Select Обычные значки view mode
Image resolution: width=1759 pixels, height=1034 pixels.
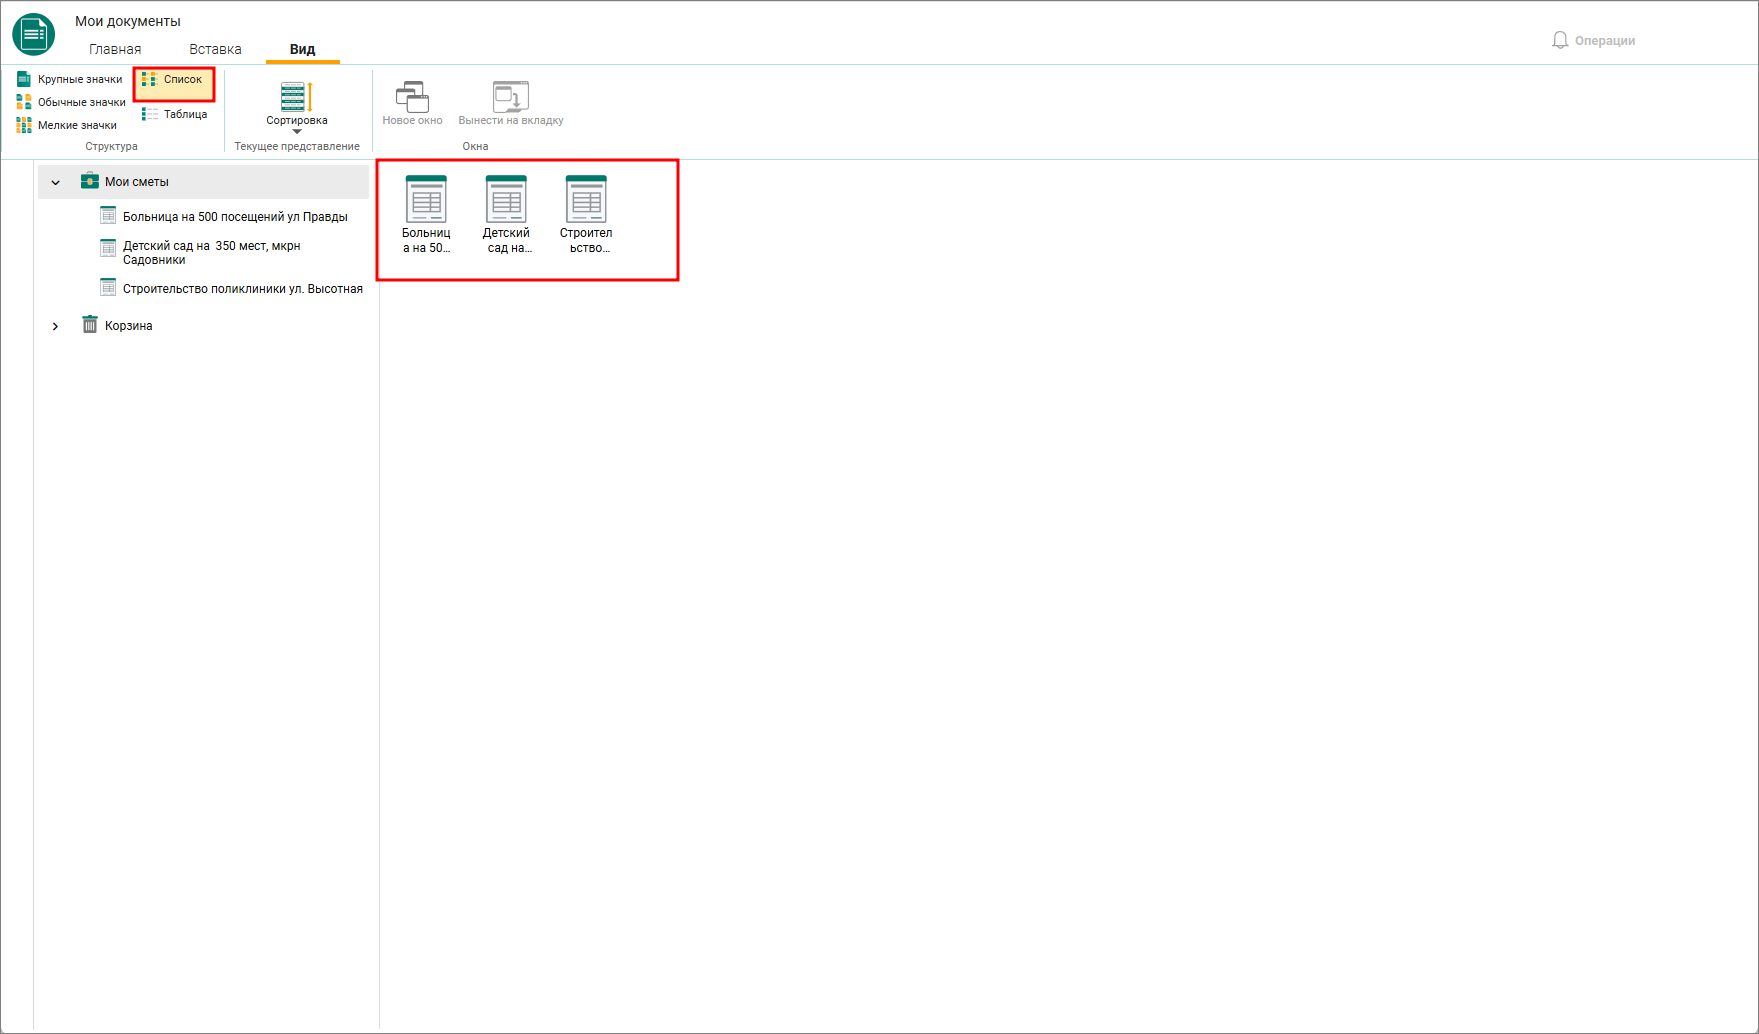click(x=71, y=102)
